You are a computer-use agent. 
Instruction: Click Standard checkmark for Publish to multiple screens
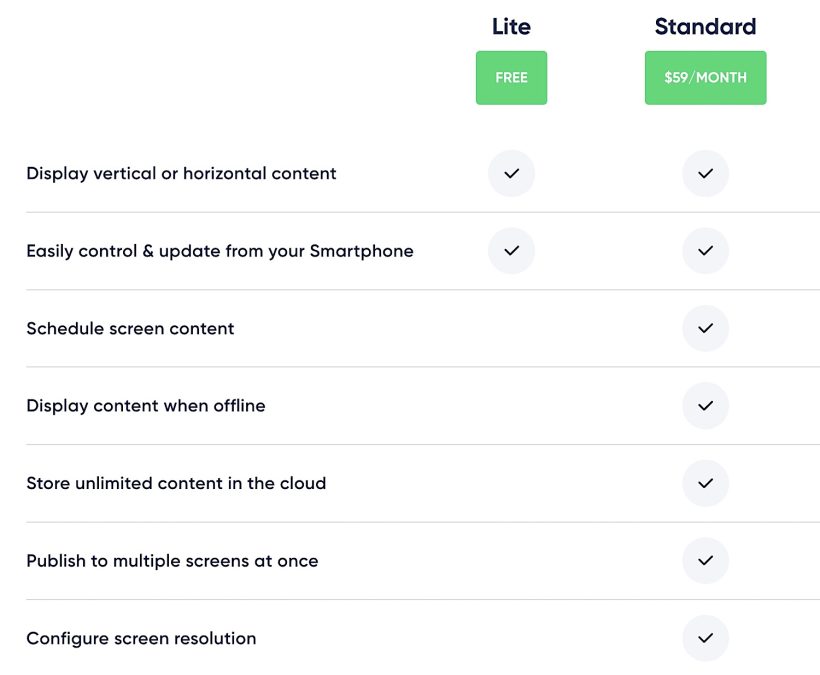coord(705,561)
